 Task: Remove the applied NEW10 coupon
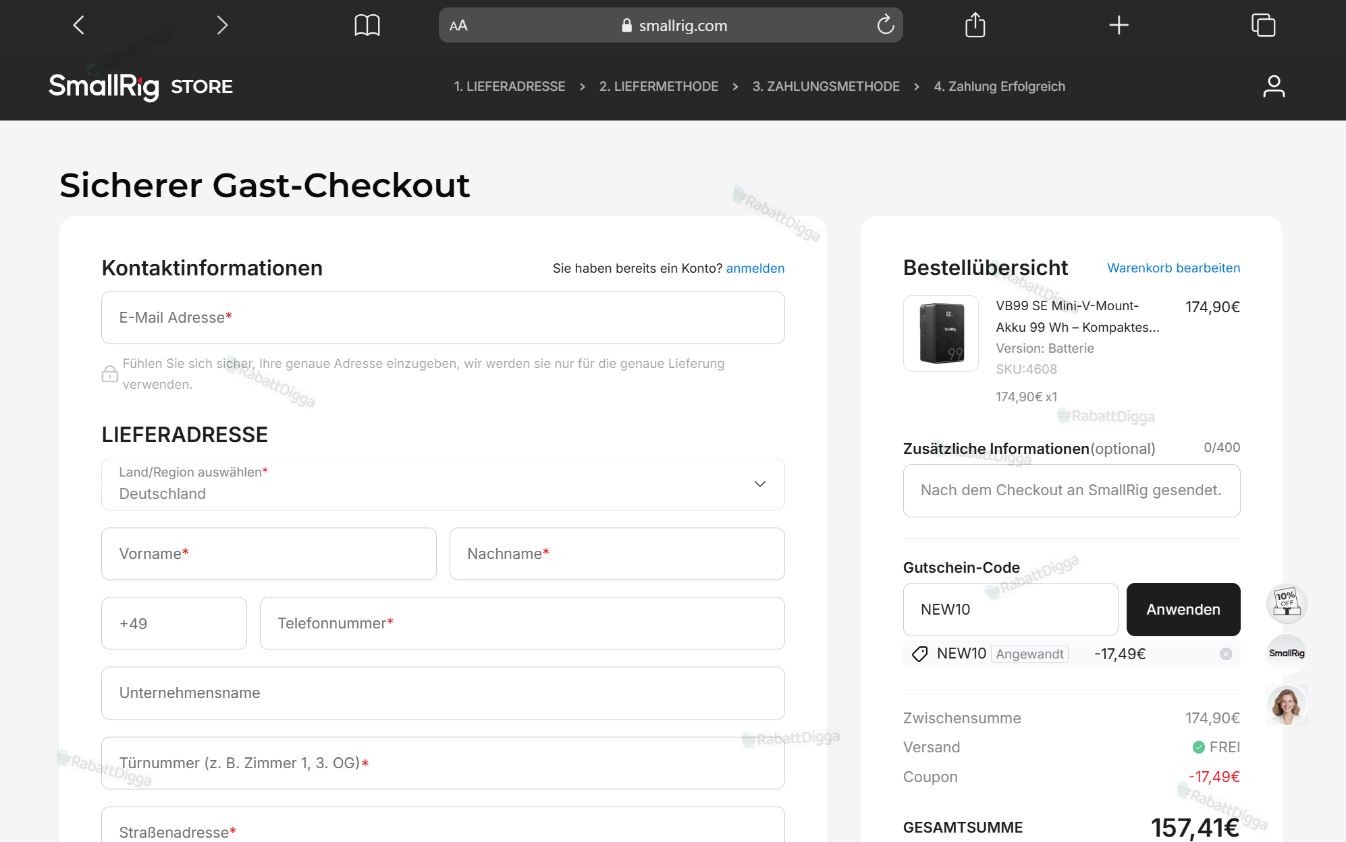(1226, 654)
